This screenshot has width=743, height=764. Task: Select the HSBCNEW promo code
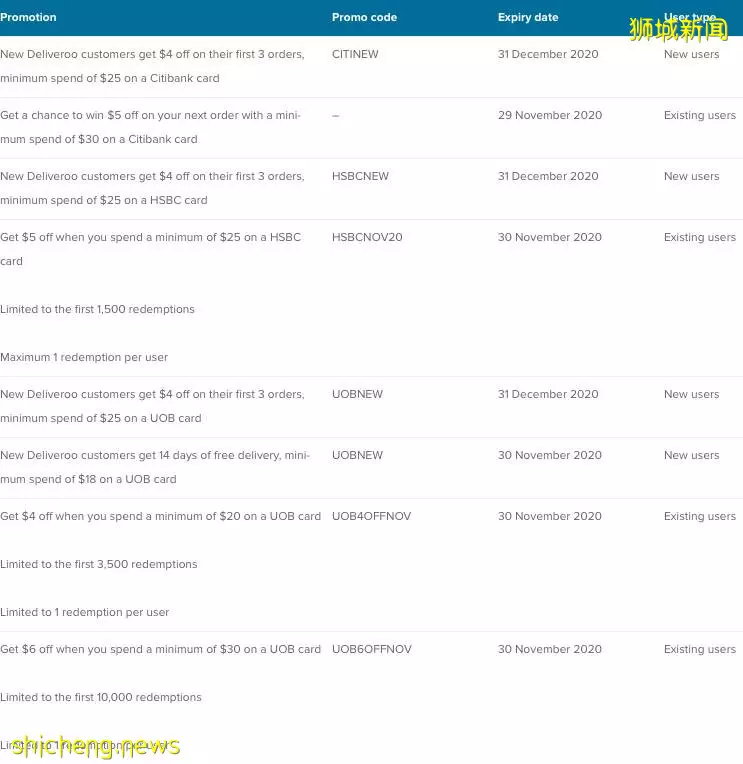(361, 176)
